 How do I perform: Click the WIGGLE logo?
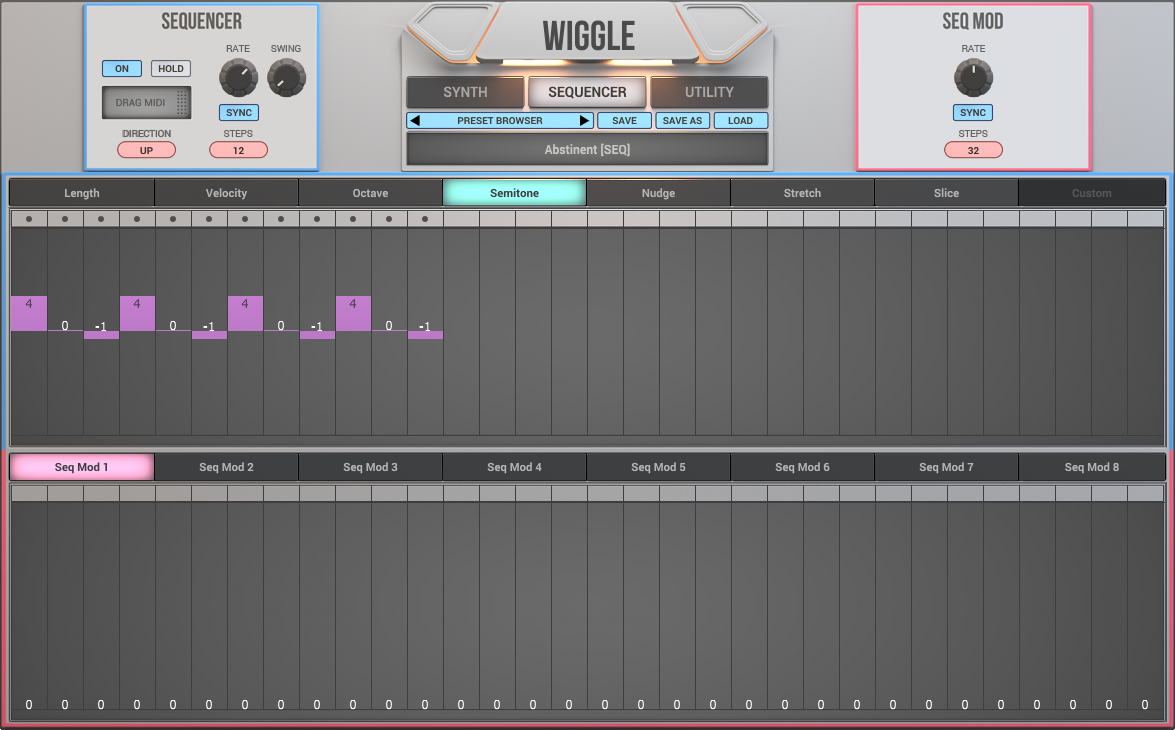coord(589,35)
